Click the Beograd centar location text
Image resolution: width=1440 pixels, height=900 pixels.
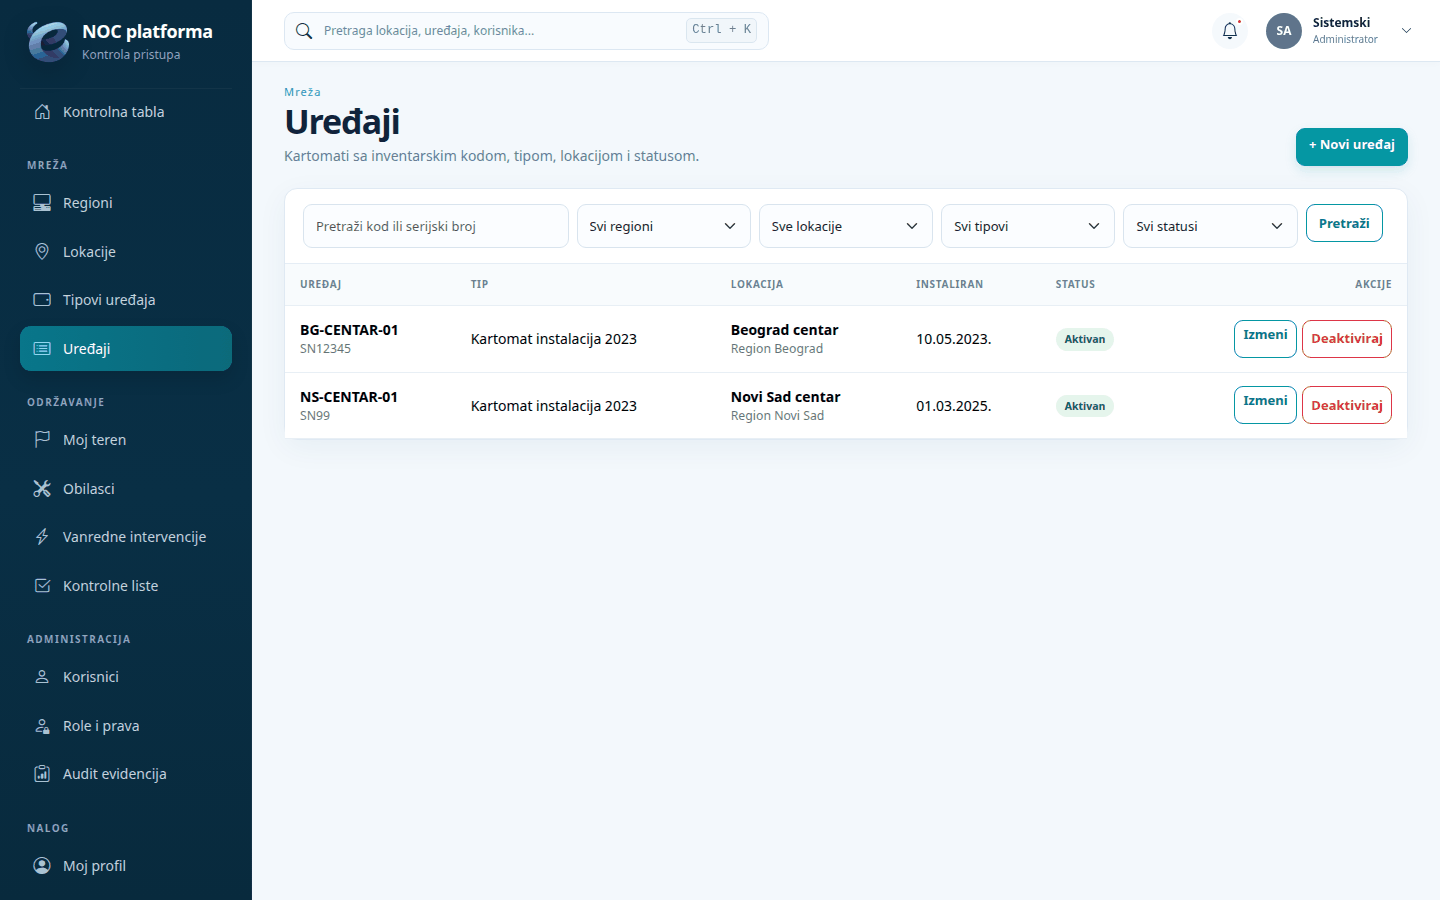coord(785,330)
